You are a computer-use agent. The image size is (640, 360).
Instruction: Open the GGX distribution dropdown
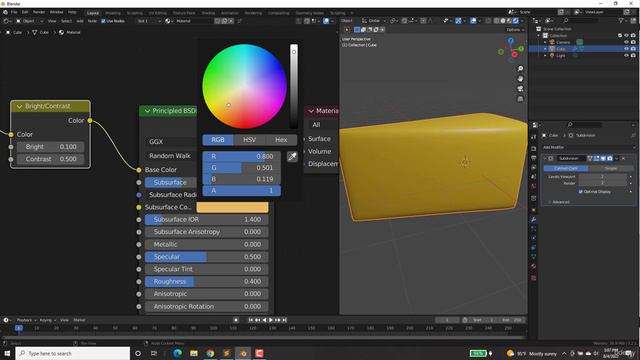point(171,142)
